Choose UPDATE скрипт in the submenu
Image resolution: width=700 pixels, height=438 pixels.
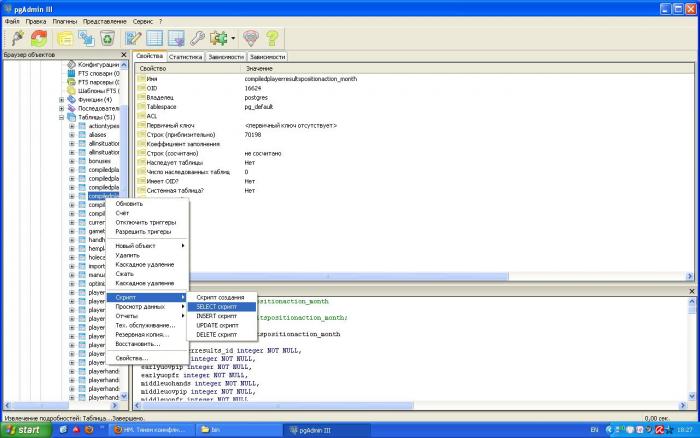point(222,325)
